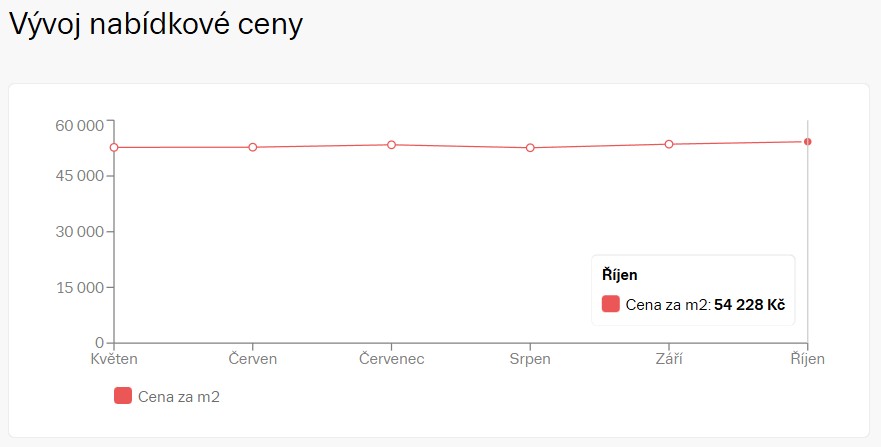Image resolution: width=881 pixels, height=447 pixels.
Task: Toggle the 'Cena za m2' legend series
Action: (178, 397)
